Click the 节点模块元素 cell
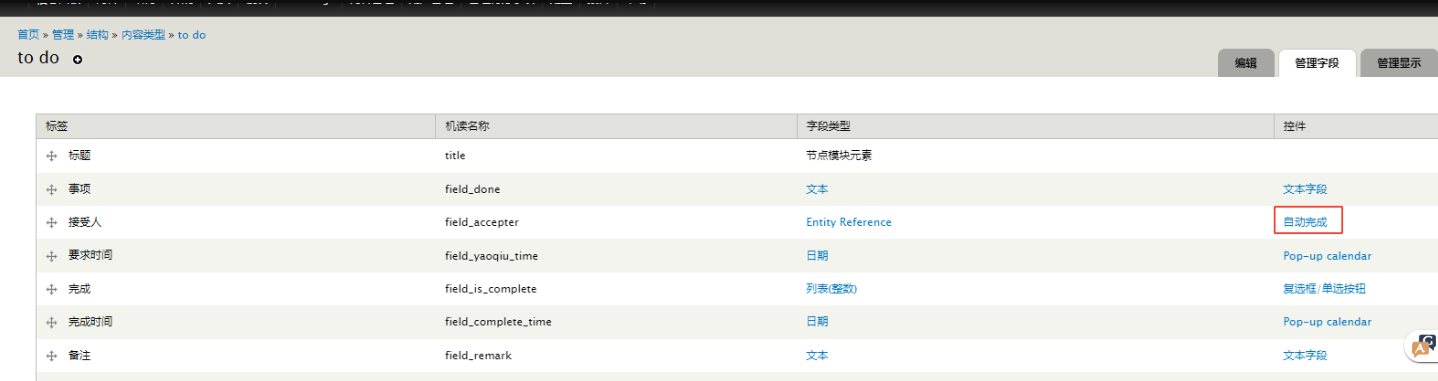 pyautogui.click(x=839, y=156)
